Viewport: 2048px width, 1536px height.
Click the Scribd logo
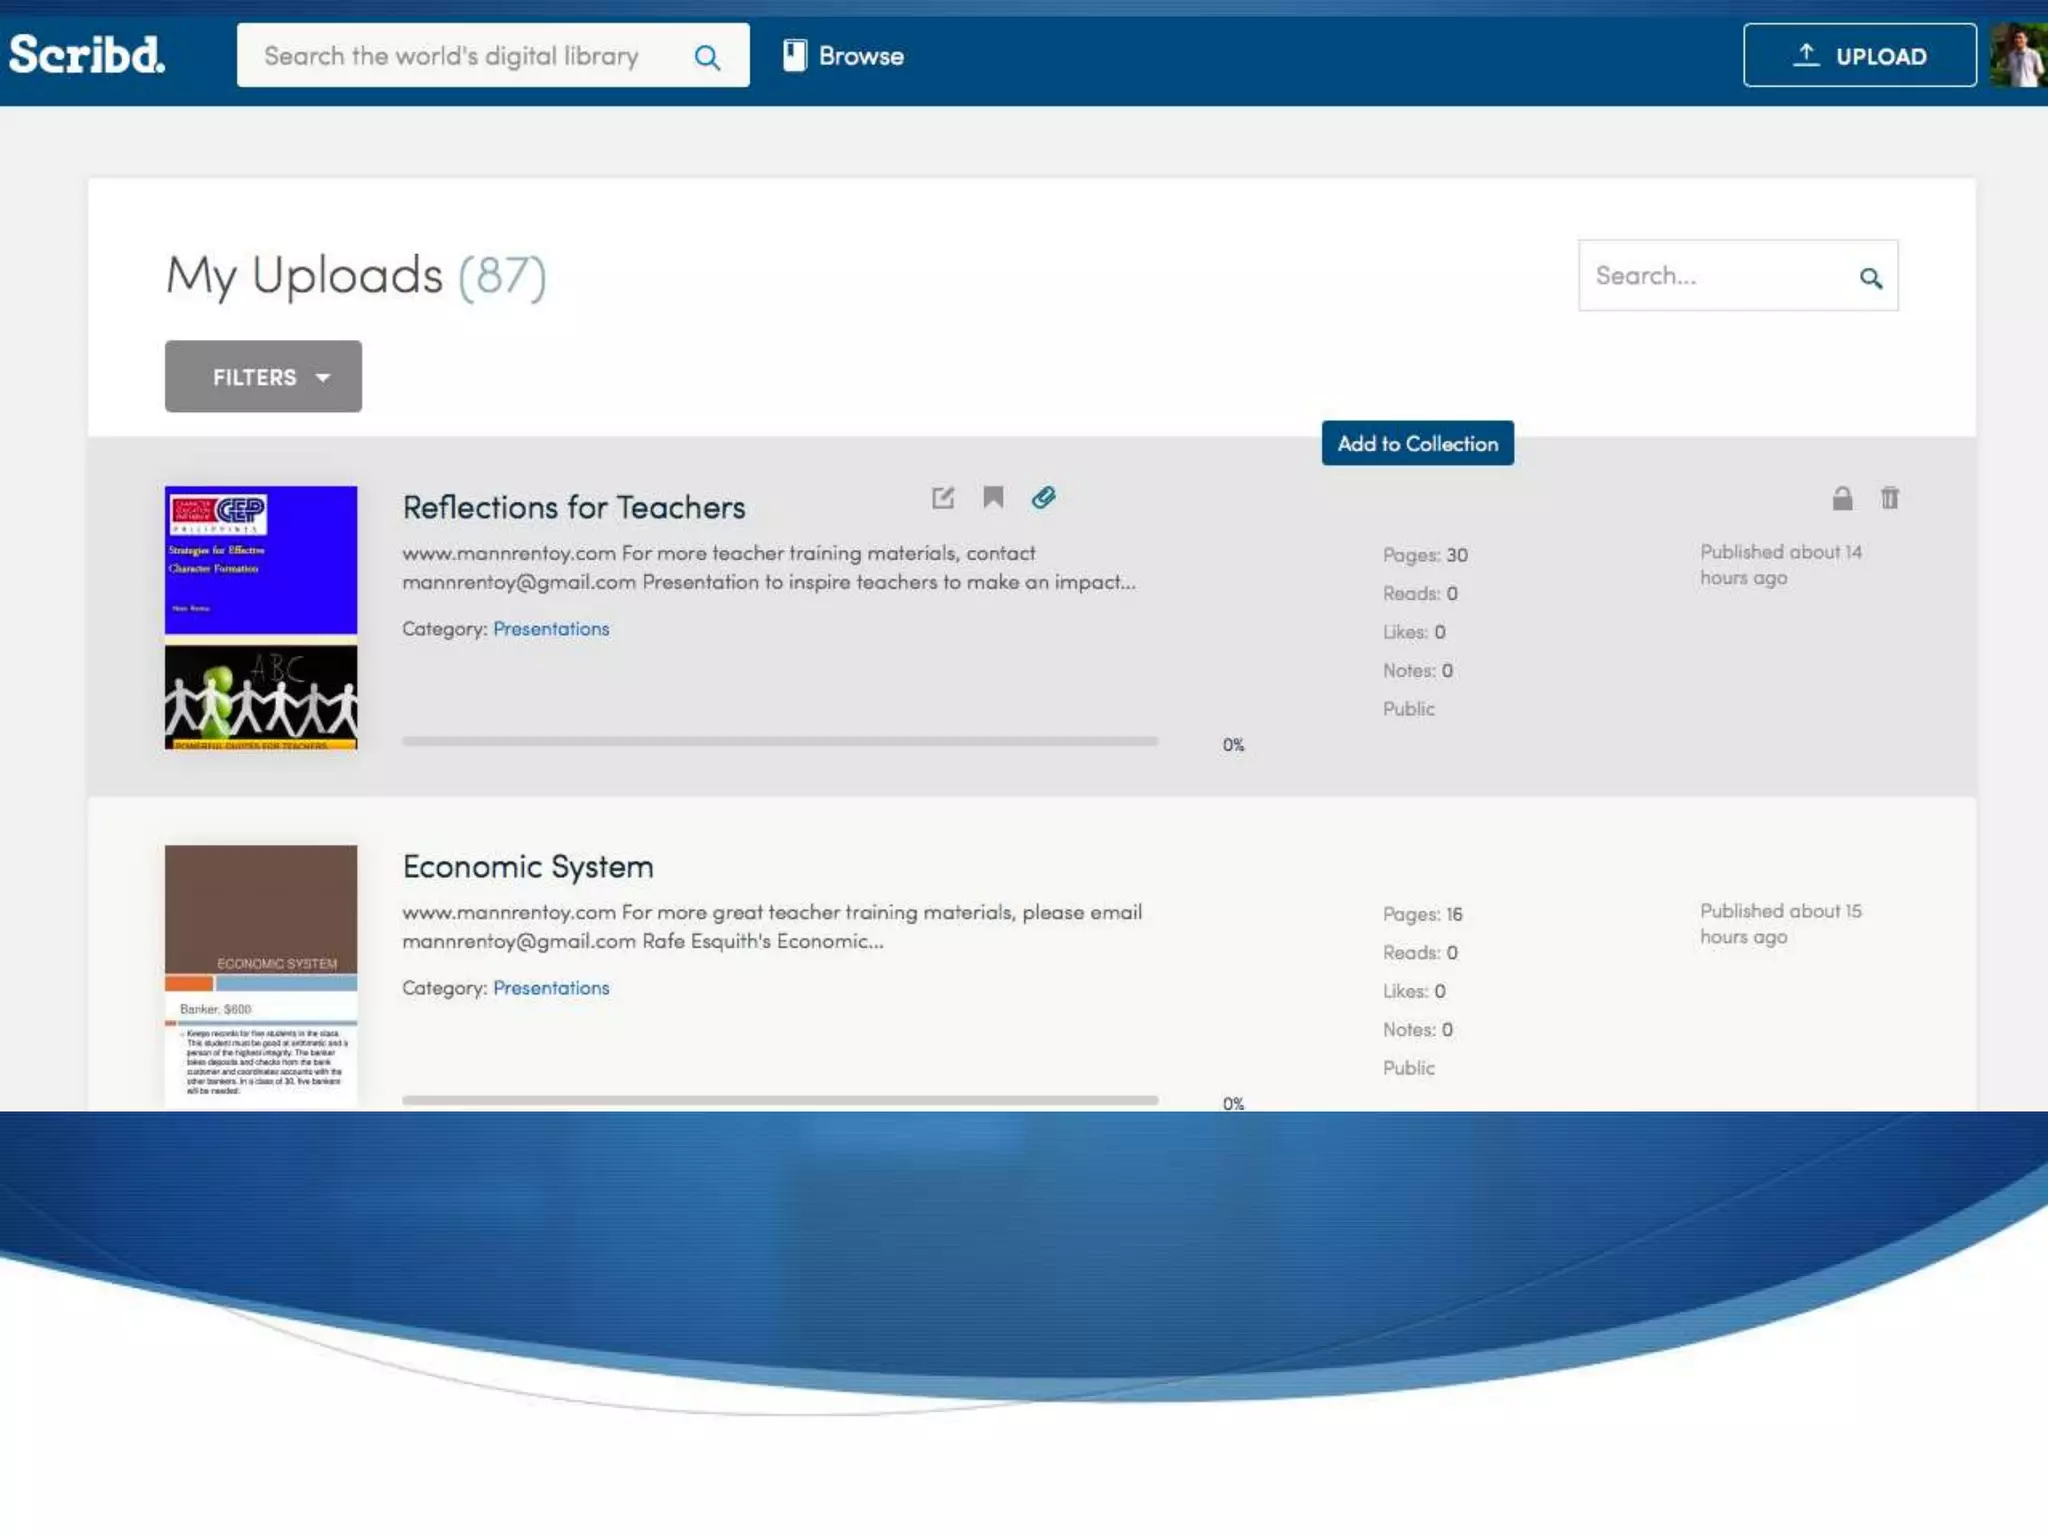(x=87, y=55)
